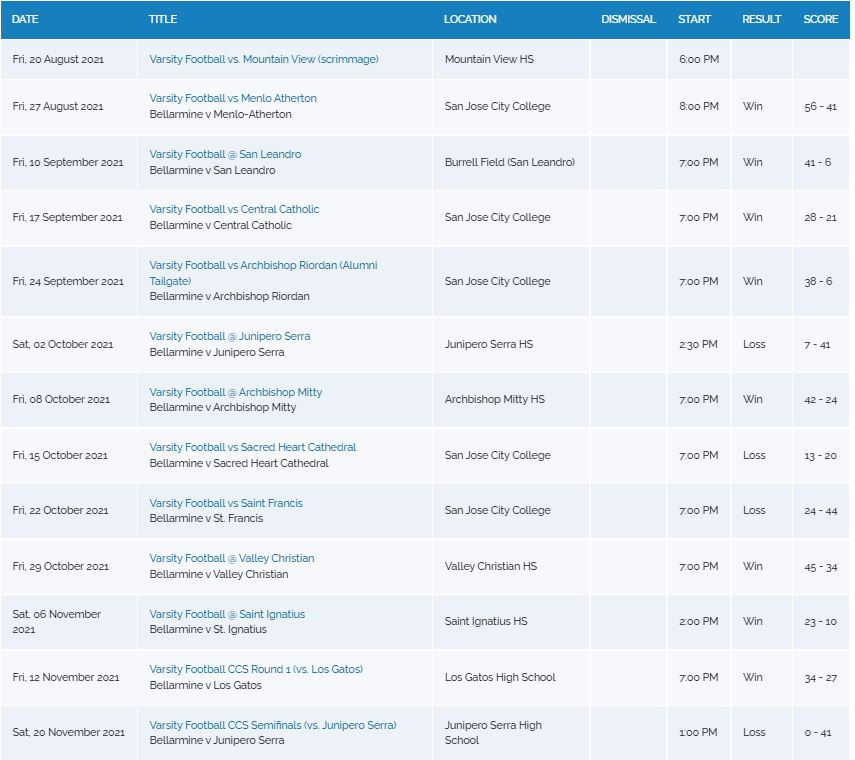Select the date Sat, 20 November 2021
The height and width of the screenshot is (760, 855).
[x=68, y=732]
